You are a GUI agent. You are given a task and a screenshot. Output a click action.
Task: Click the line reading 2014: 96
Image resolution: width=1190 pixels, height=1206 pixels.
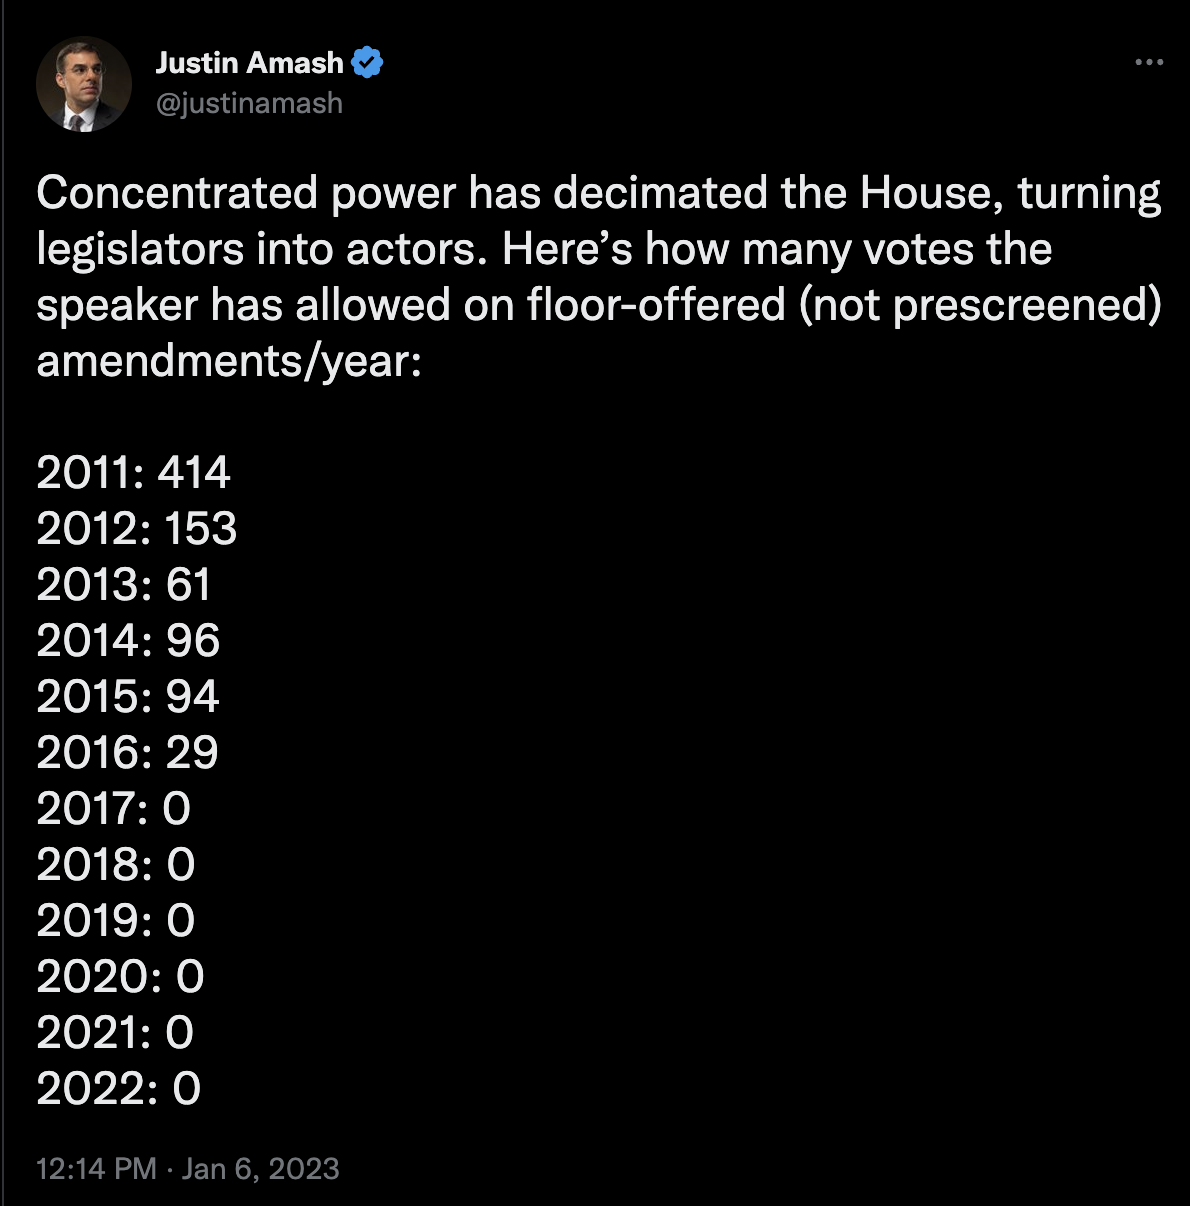128,640
